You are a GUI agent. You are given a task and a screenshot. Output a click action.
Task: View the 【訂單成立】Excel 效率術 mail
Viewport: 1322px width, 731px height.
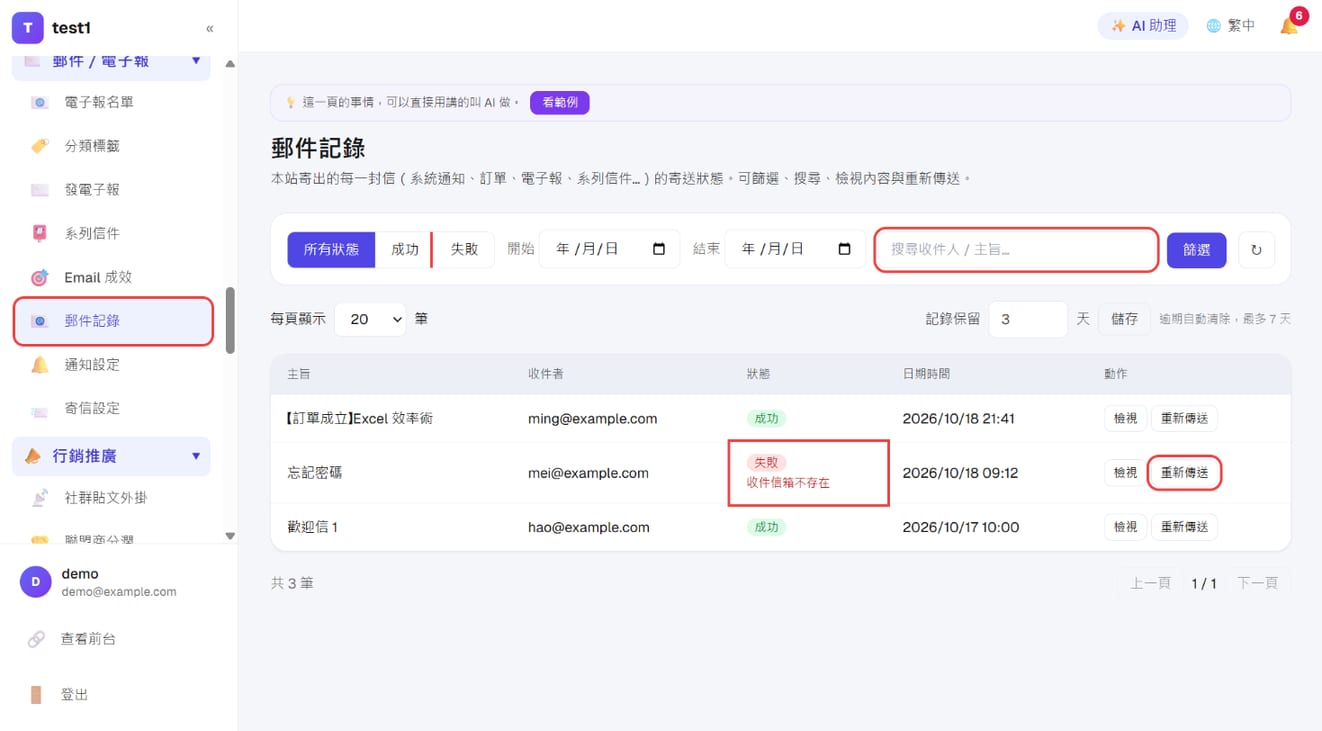click(x=1125, y=419)
